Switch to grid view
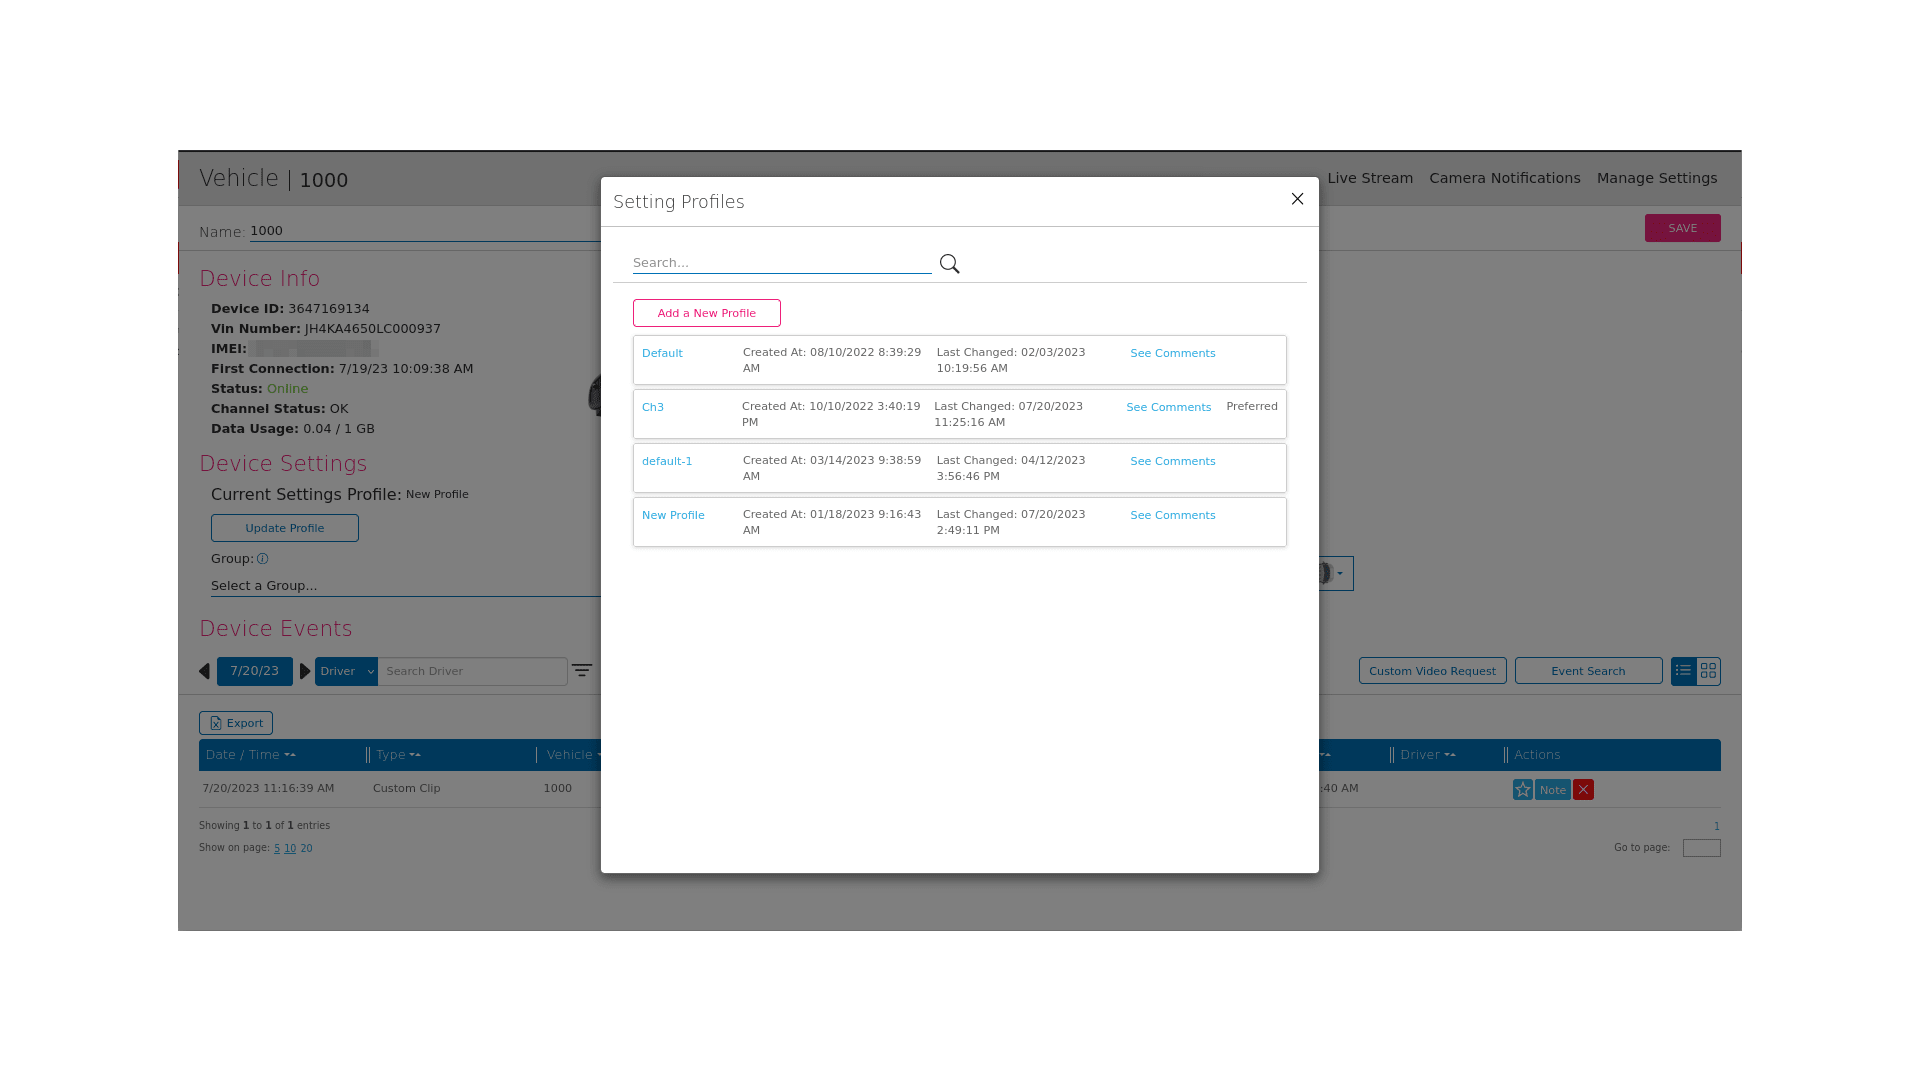 point(1708,671)
